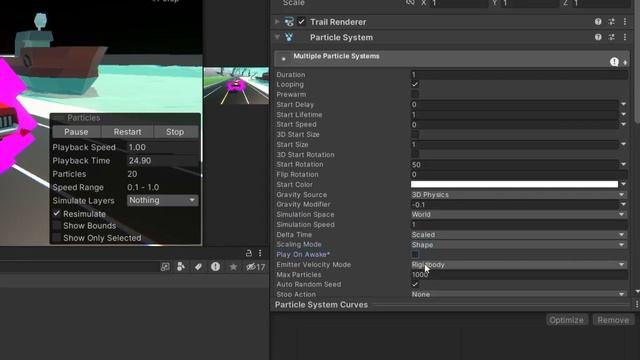Open the Simulation Space dropdown
Screen dimensions: 640x360
[518, 214]
